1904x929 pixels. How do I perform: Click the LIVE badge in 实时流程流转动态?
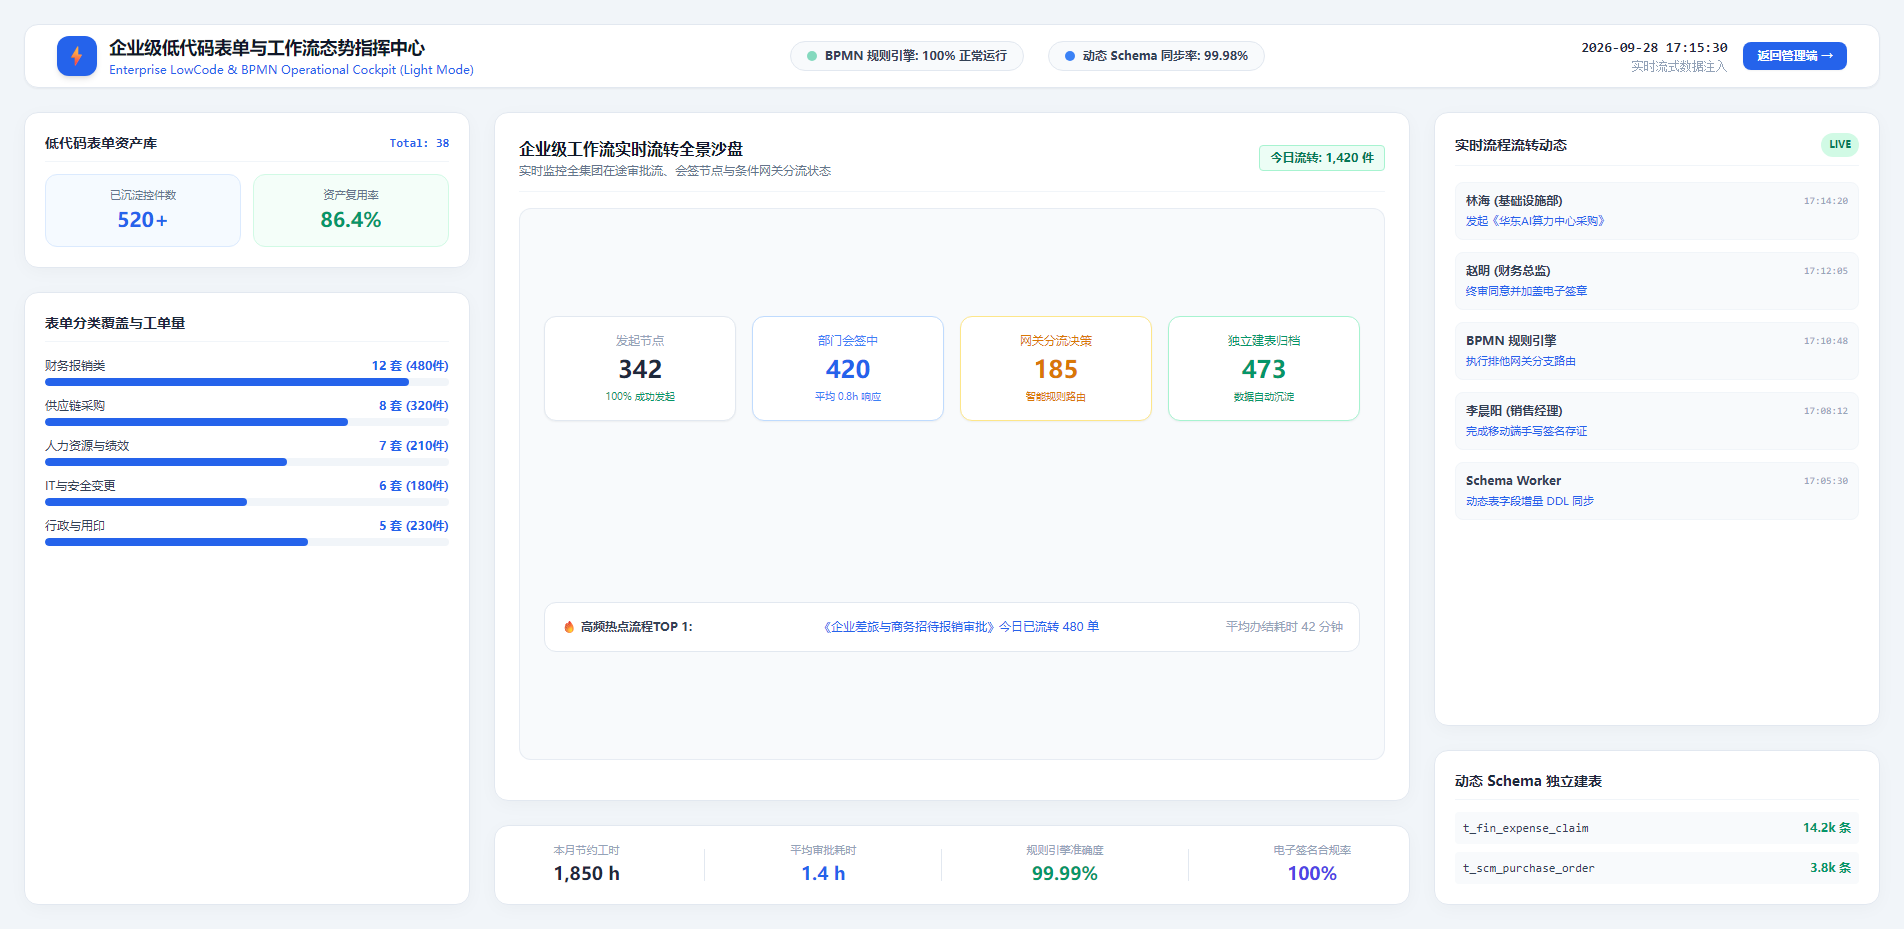coord(1839,144)
